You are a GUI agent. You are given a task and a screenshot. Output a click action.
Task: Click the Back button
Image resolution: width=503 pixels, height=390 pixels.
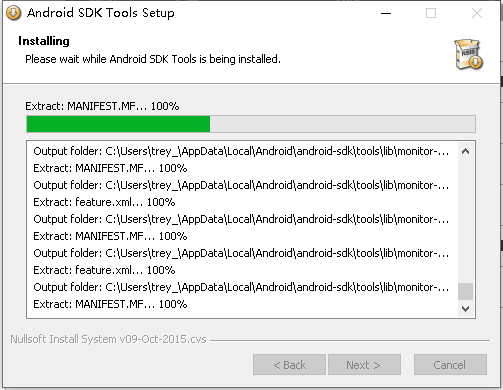[x=289, y=365]
